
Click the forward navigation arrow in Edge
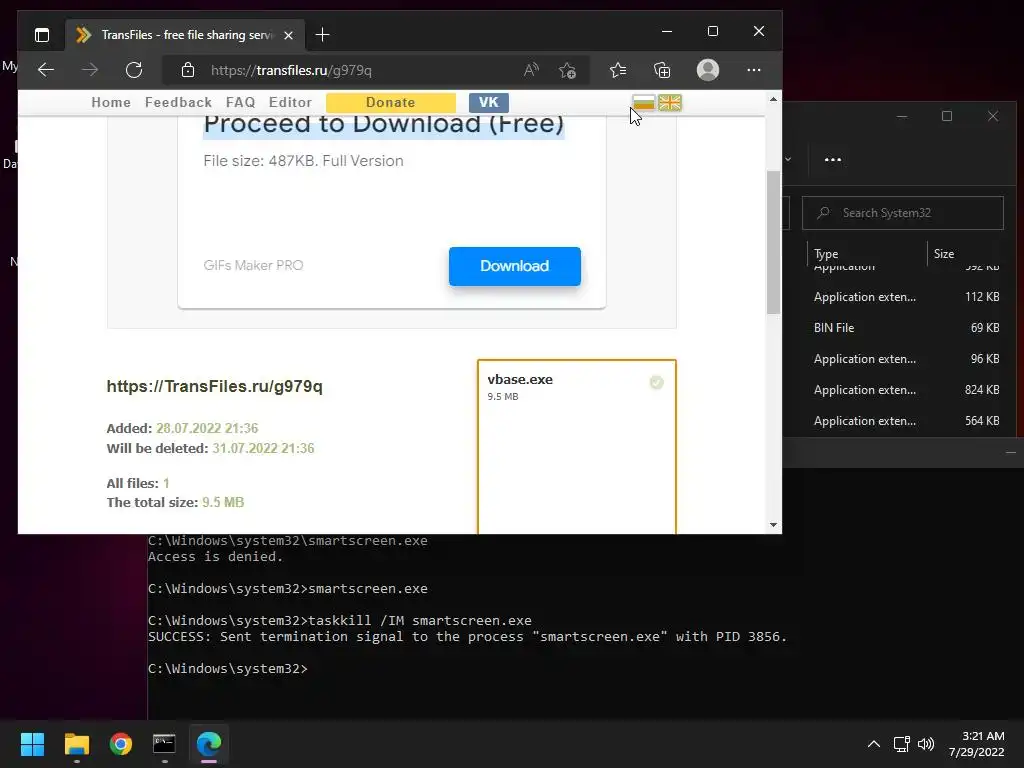click(90, 70)
